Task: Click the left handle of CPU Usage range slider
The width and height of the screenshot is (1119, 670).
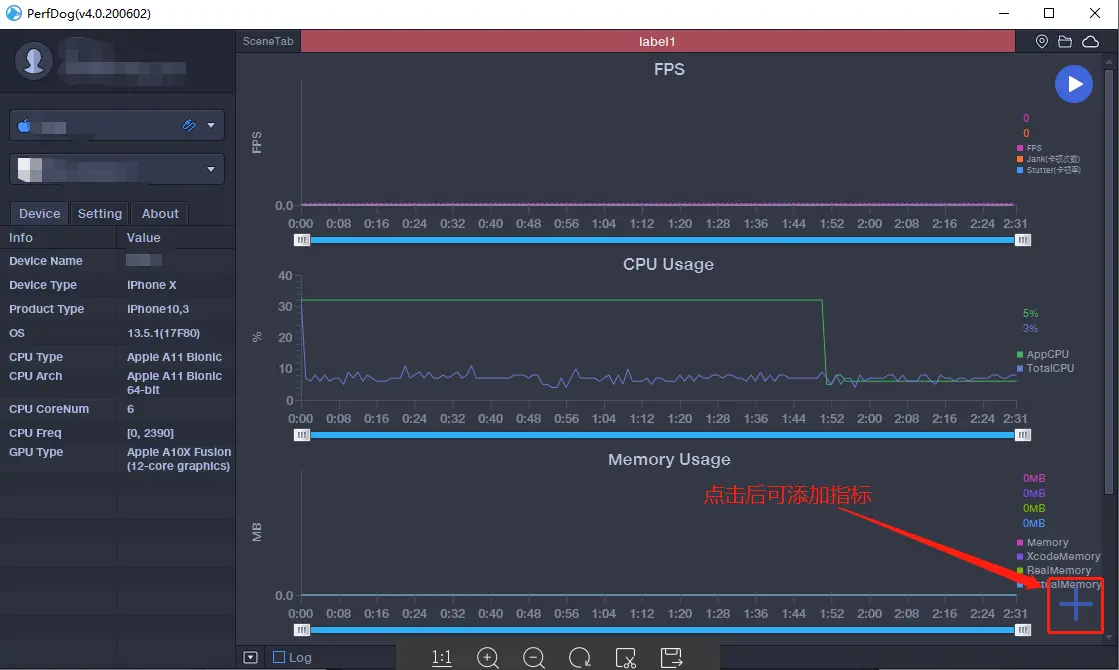Action: (302, 435)
